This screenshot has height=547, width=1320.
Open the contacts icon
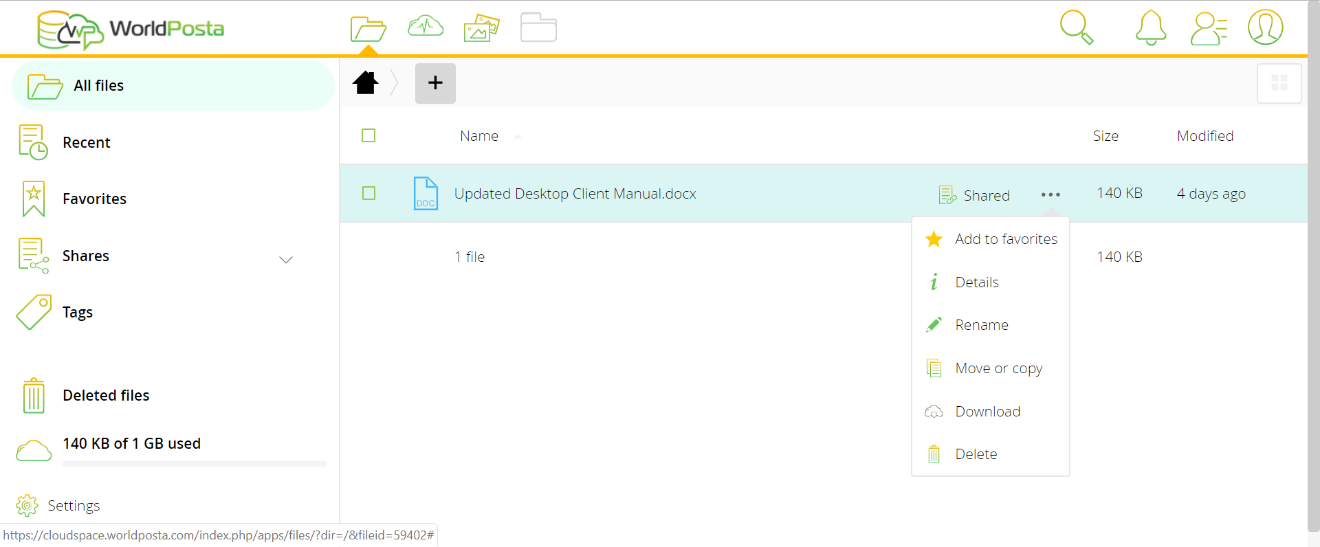click(x=1208, y=28)
